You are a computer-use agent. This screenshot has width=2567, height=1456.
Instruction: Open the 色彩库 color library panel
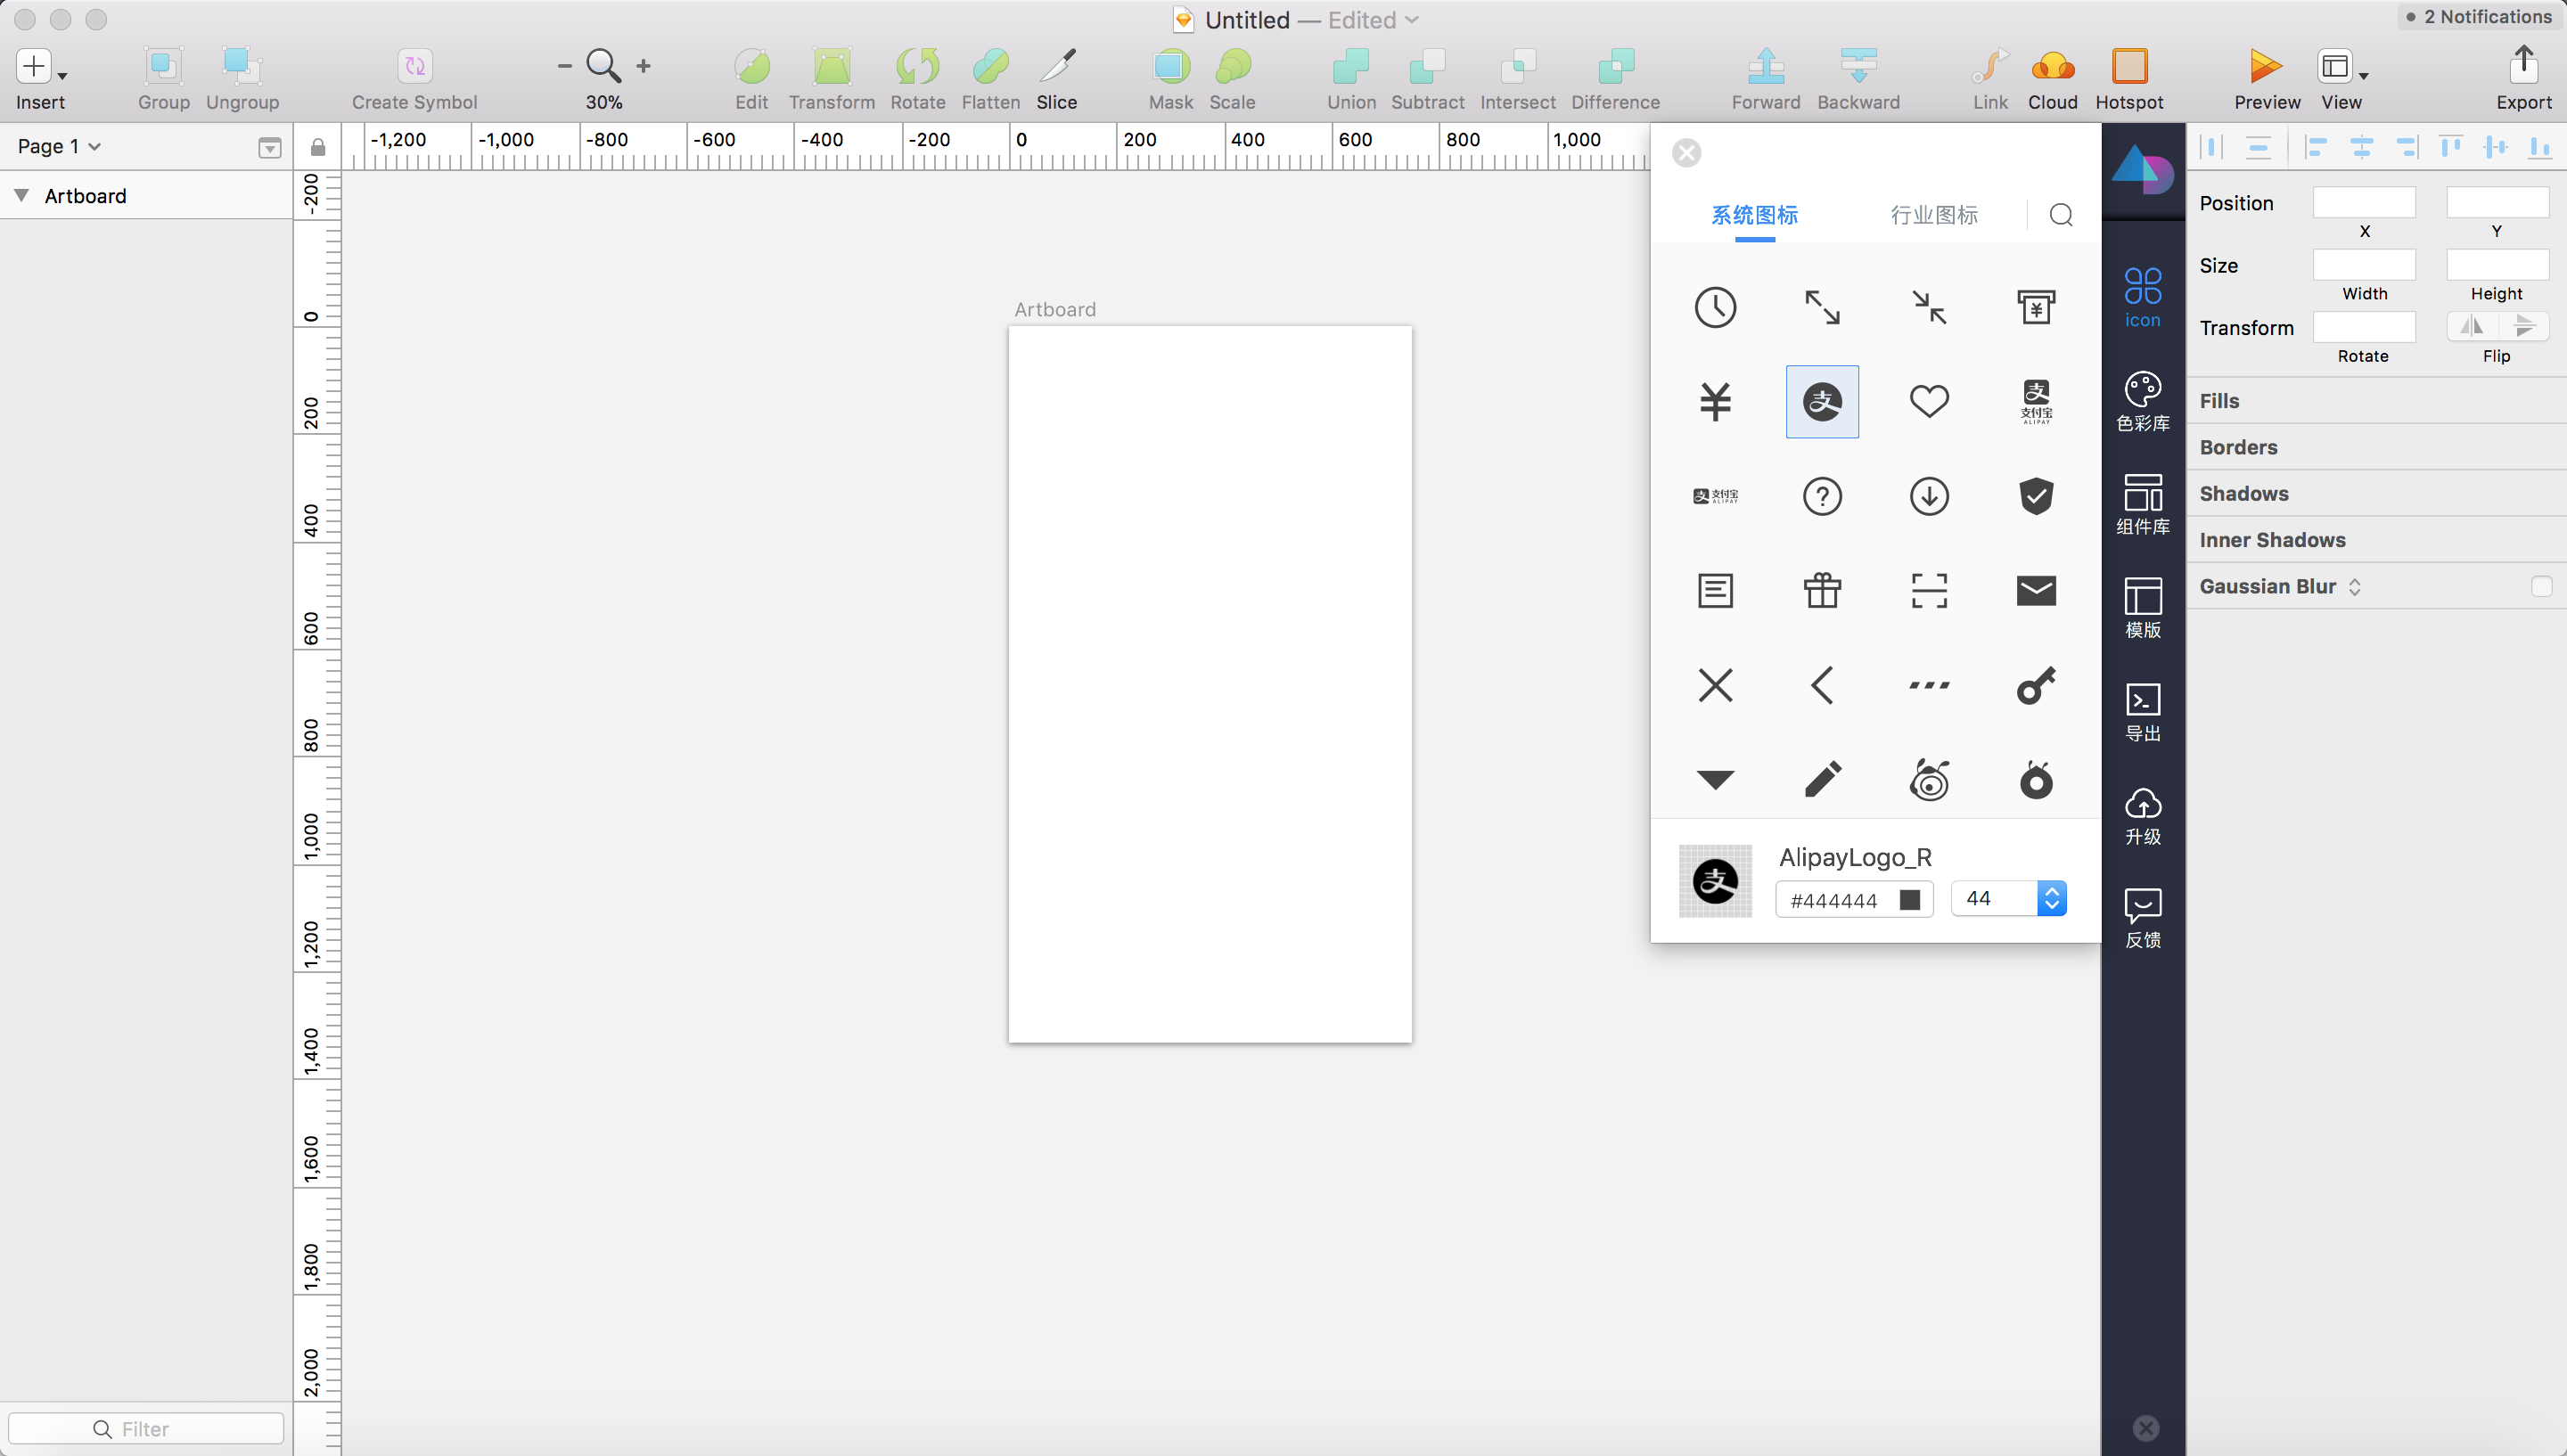pyautogui.click(x=2142, y=400)
